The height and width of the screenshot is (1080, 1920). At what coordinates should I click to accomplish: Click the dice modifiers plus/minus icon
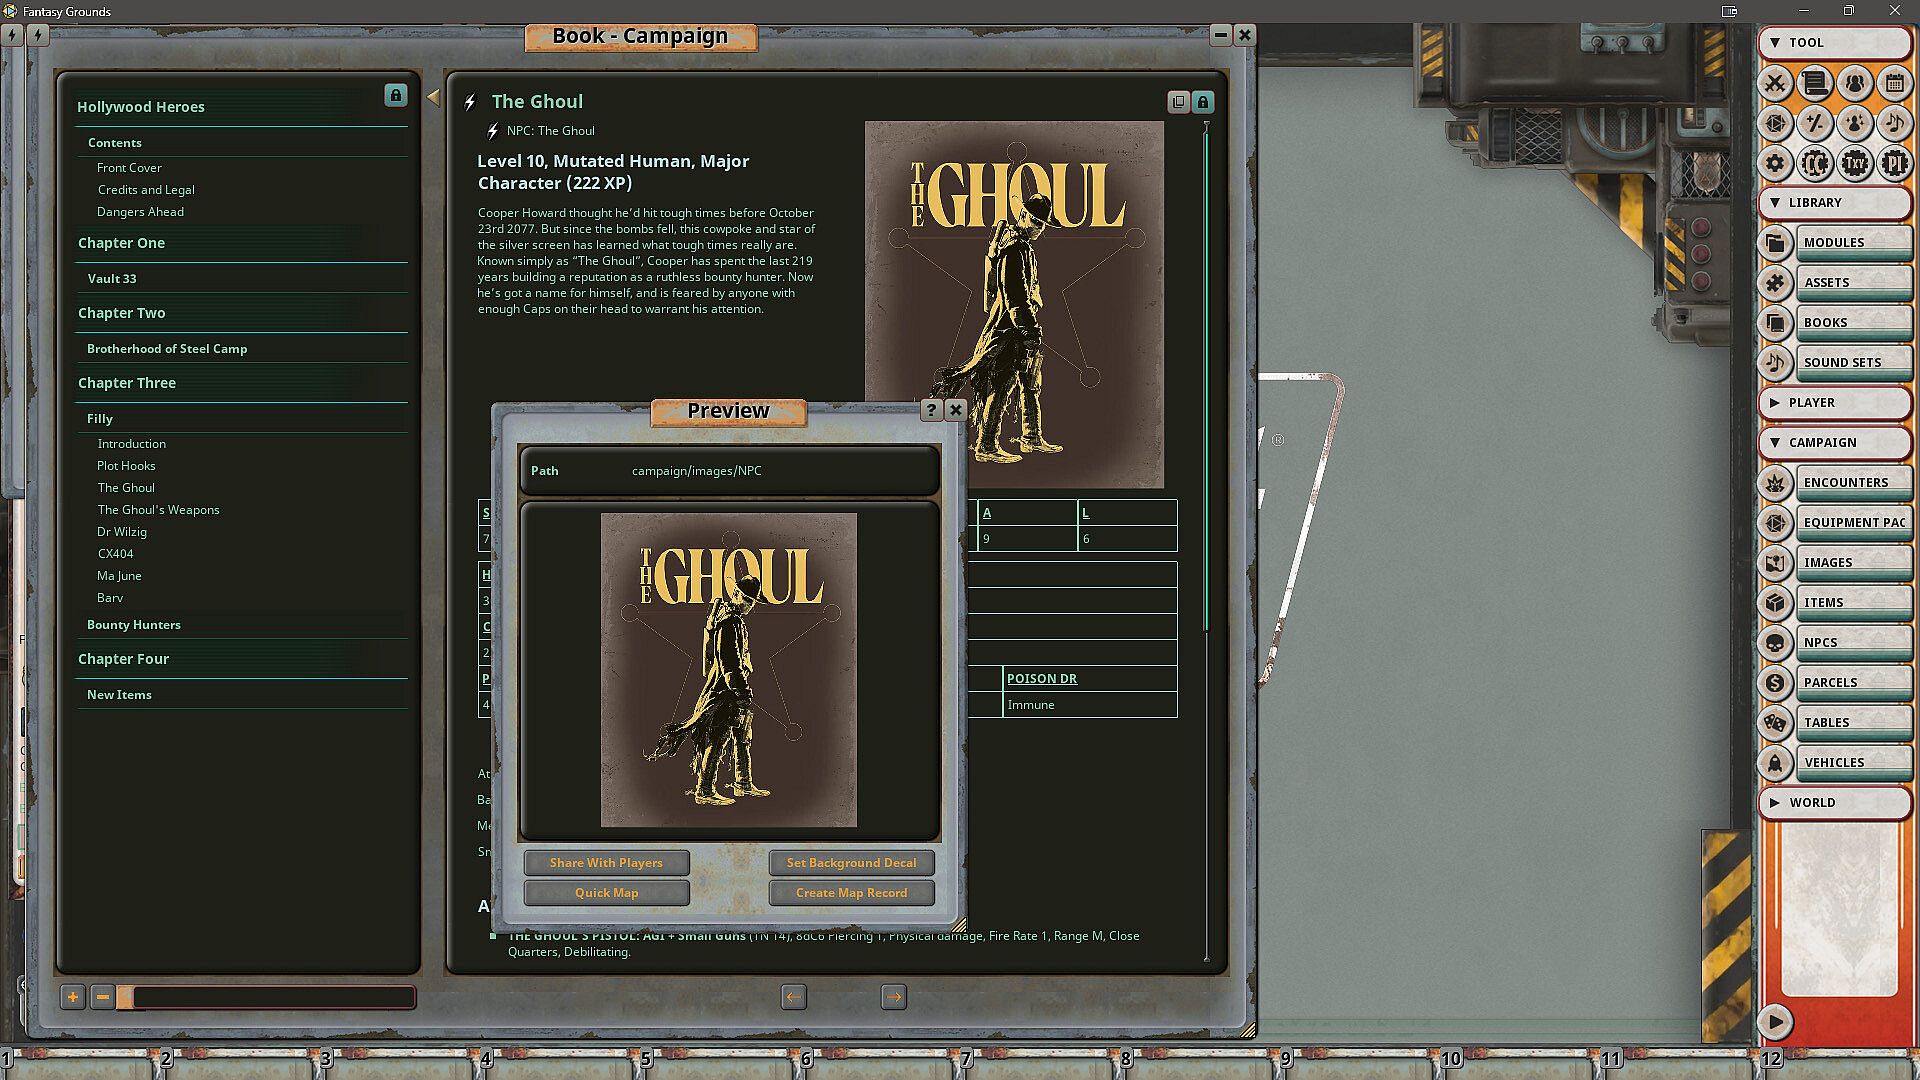[1814, 123]
